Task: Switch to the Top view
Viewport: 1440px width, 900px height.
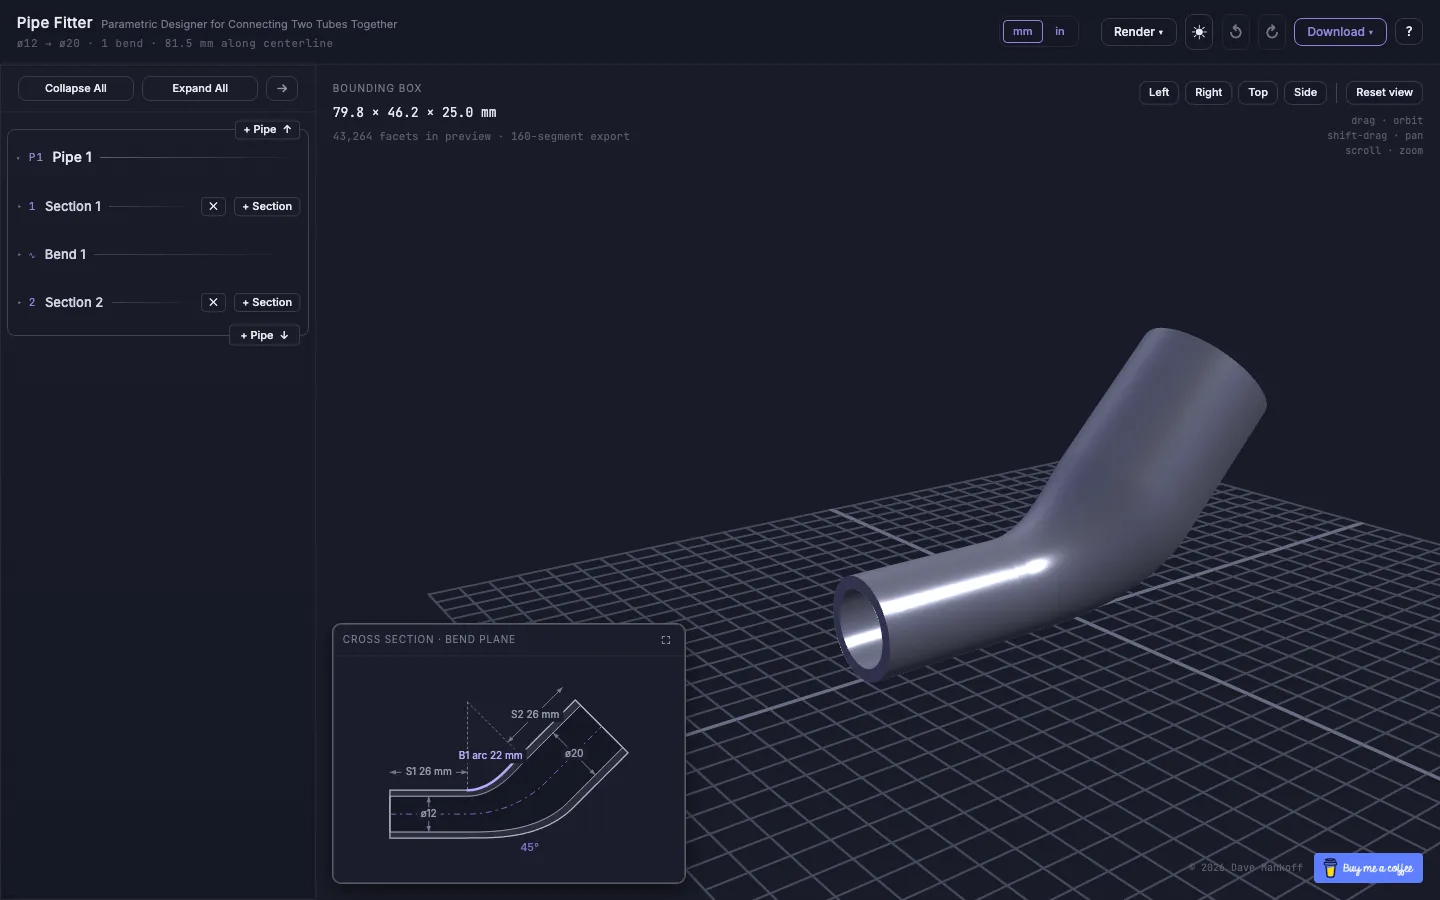Action: pos(1258,93)
